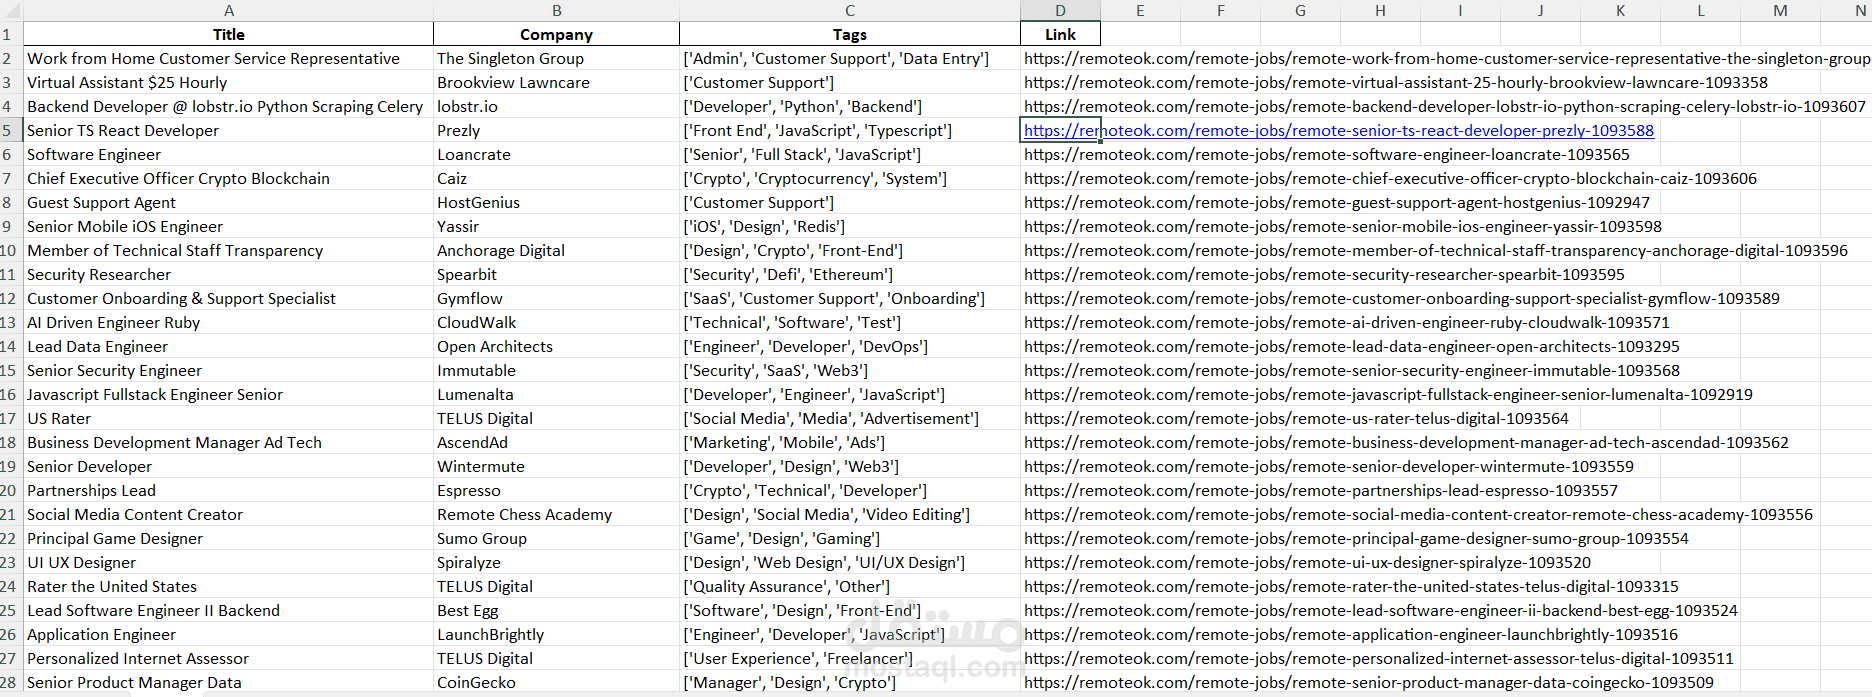Select 'Spearbit' company cell
This screenshot has height=697, width=1872.
pos(556,274)
